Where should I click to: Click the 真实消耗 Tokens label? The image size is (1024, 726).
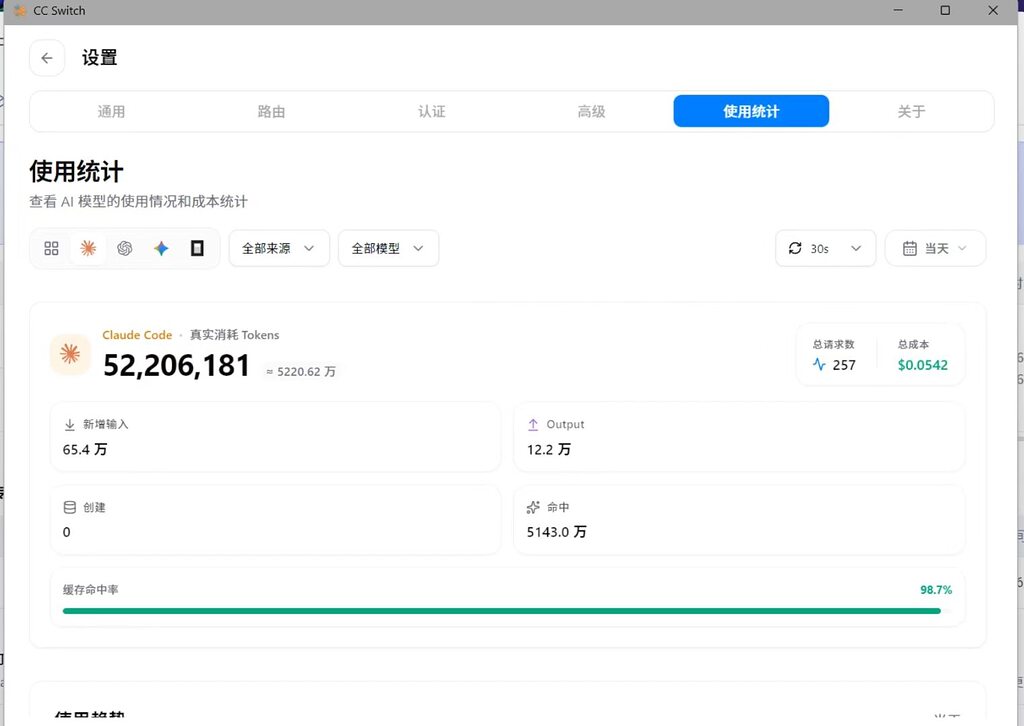[x=234, y=335]
